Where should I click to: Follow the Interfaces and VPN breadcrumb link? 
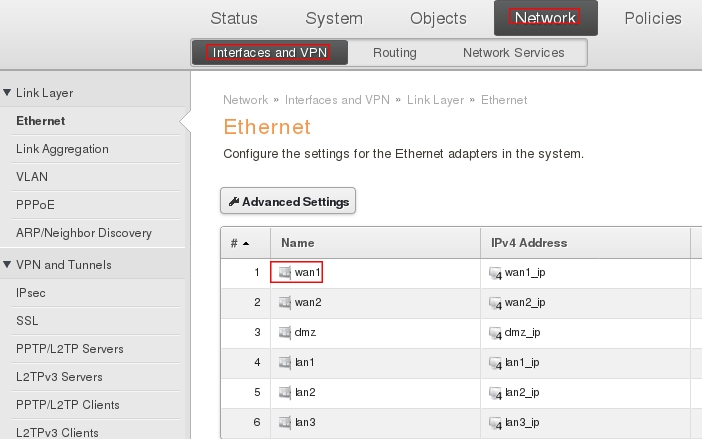click(336, 100)
